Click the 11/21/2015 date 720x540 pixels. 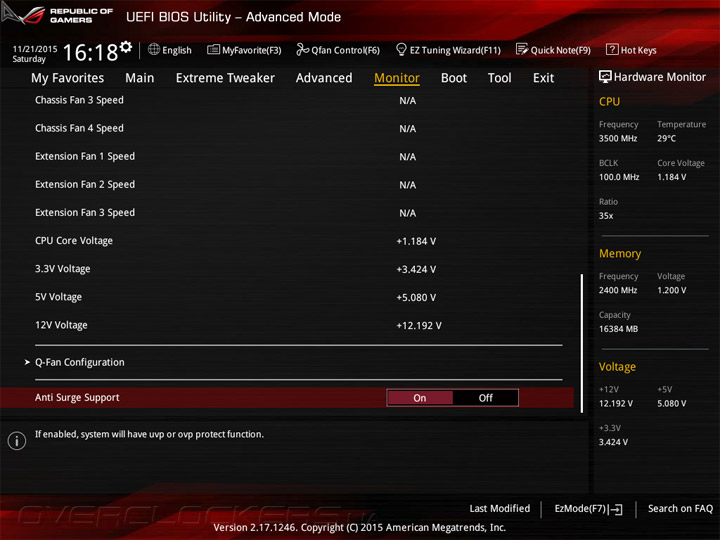pyautogui.click(x=35, y=49)
